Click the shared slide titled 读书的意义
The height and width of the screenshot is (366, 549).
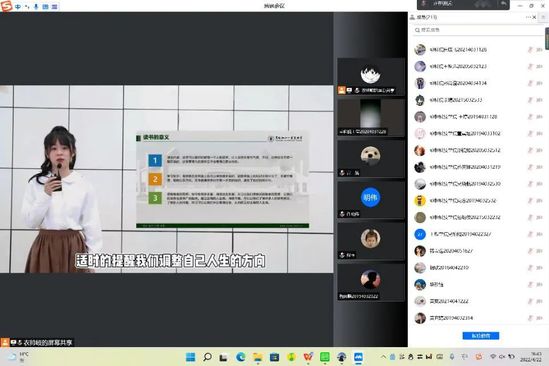tap(223, 180)
